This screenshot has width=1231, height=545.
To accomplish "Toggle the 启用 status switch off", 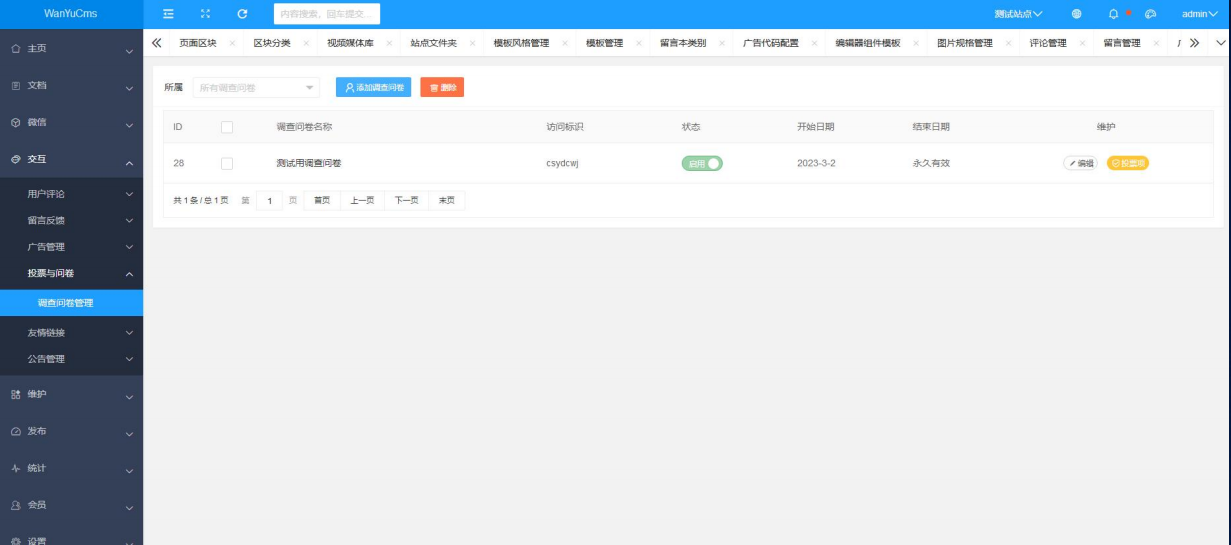I will coord(702,163).
